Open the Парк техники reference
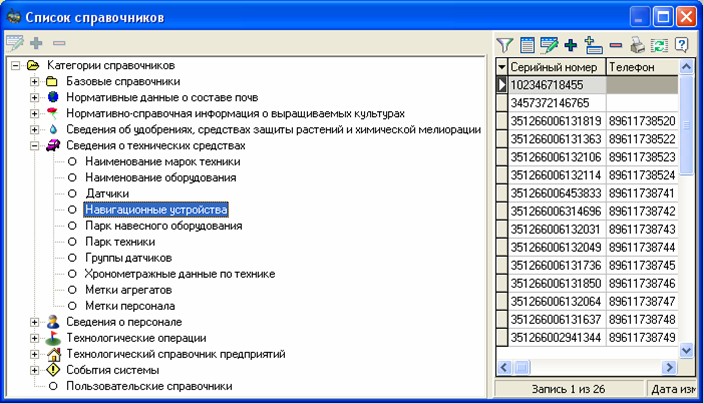This screenshot has height=404, width=704. 120,242
